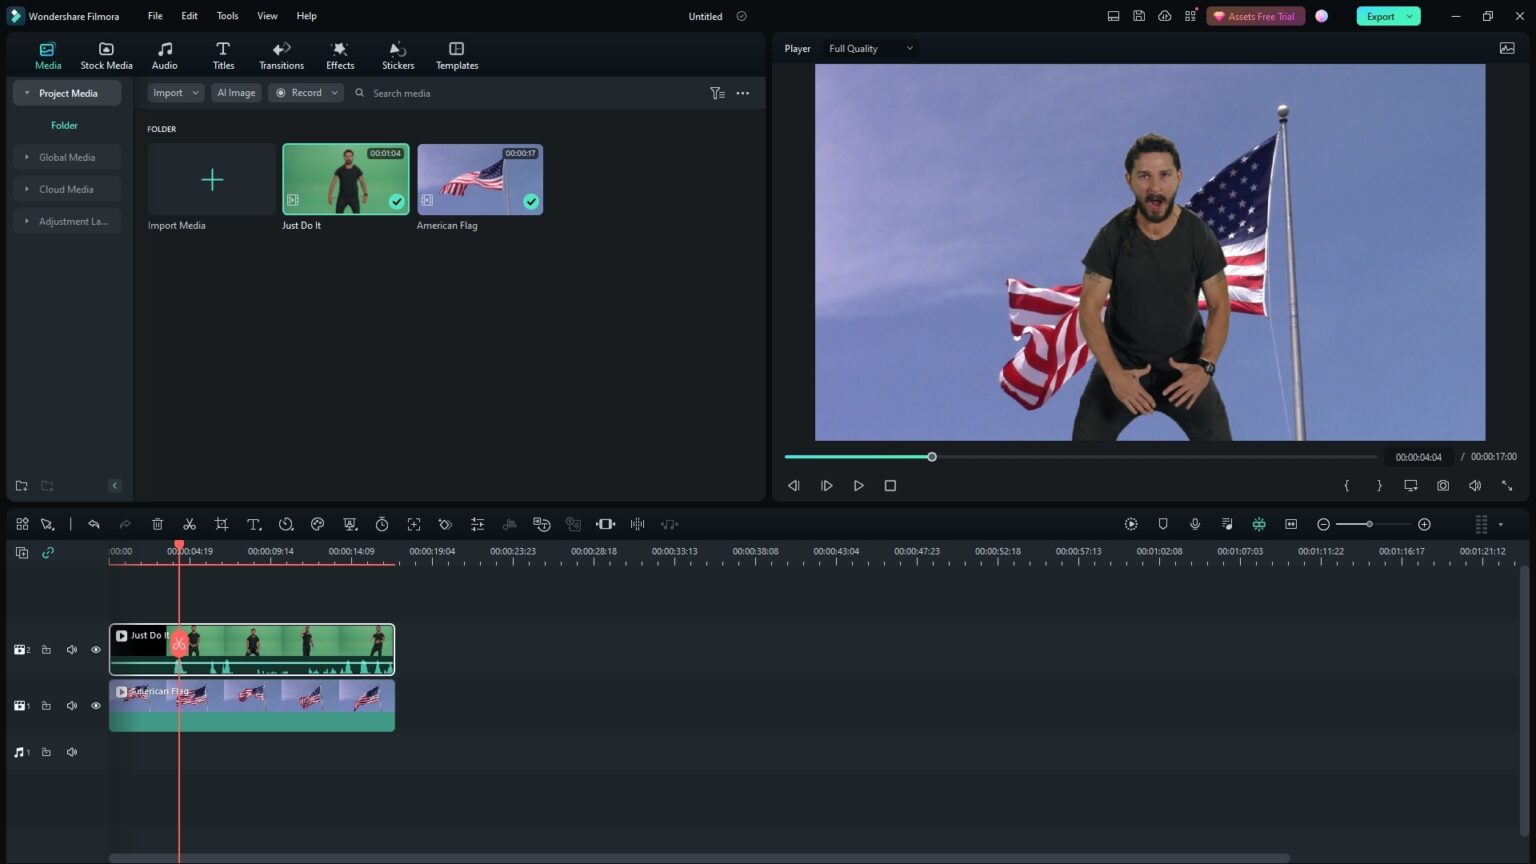Click the player progress bar handle
The height and width of the screenshot is (864, 1536).
(932, 457)
